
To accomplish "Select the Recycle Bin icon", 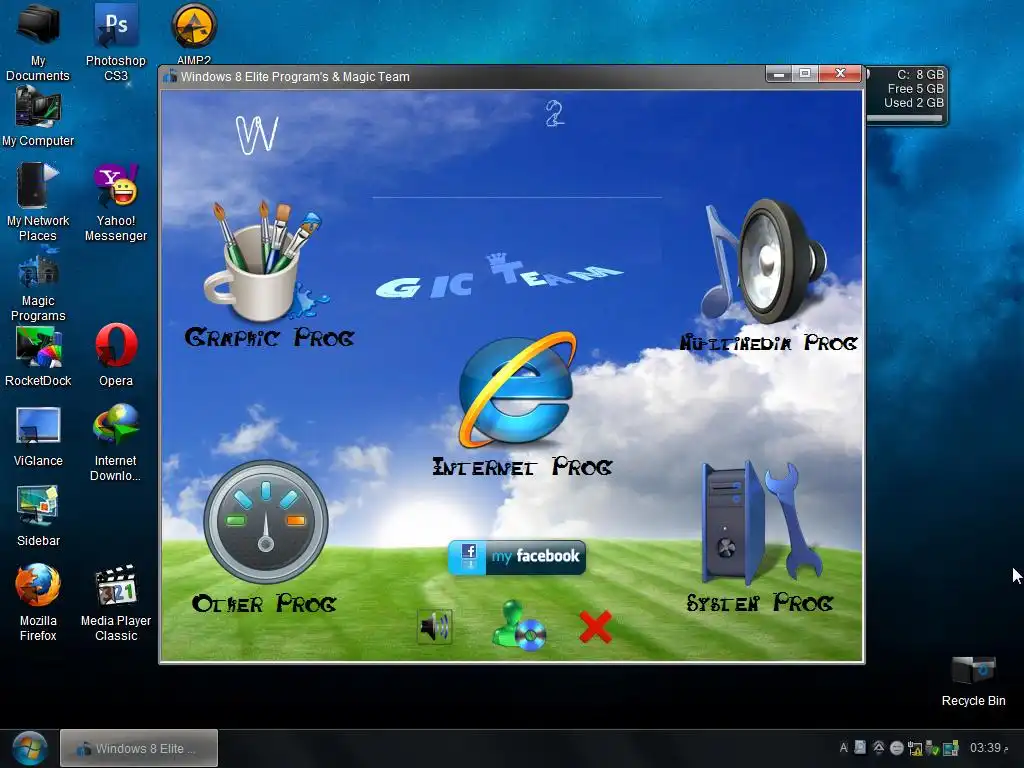I will tap(973, 680).
